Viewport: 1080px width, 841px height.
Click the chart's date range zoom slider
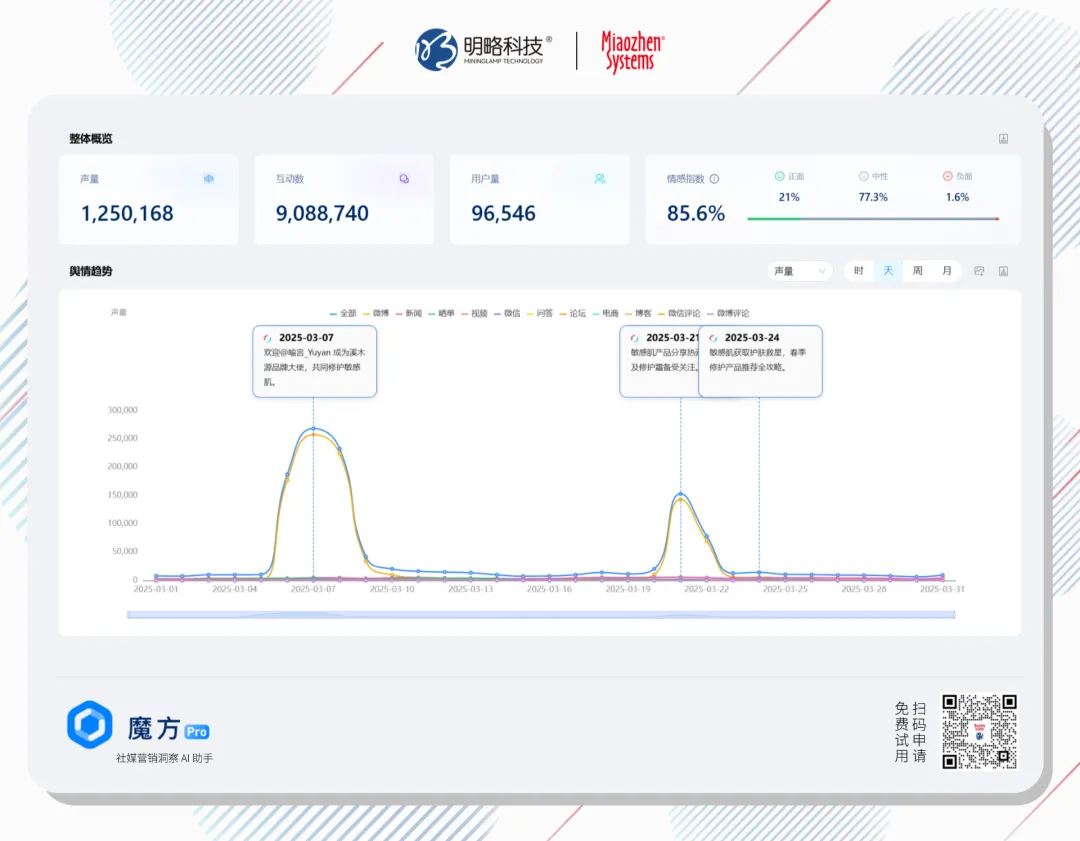point(541,614)
